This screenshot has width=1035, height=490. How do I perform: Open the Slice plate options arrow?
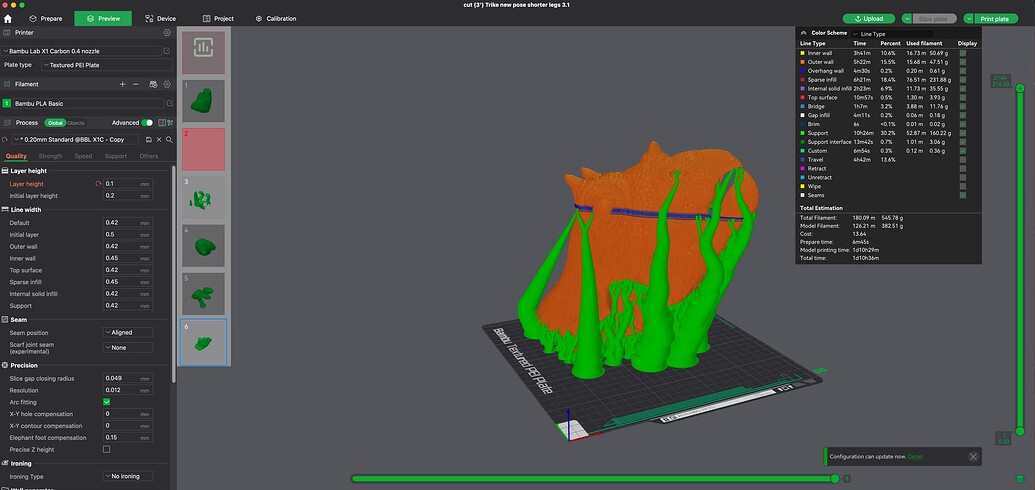coord(907,19)
